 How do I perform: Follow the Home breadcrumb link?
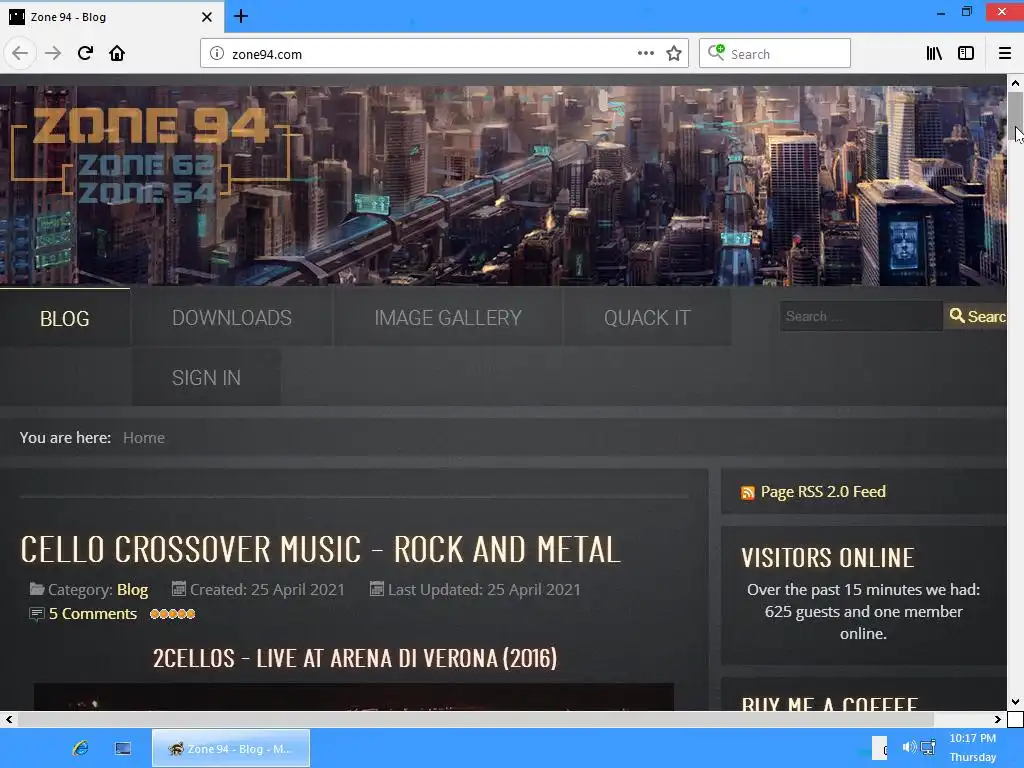click(x=144, y=438)
